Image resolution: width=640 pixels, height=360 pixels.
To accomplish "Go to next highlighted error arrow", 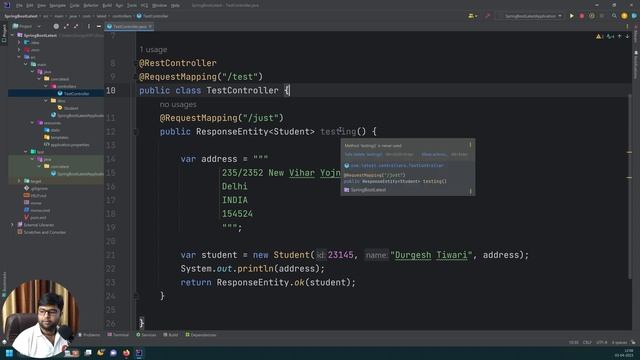I will pos(627,37).
